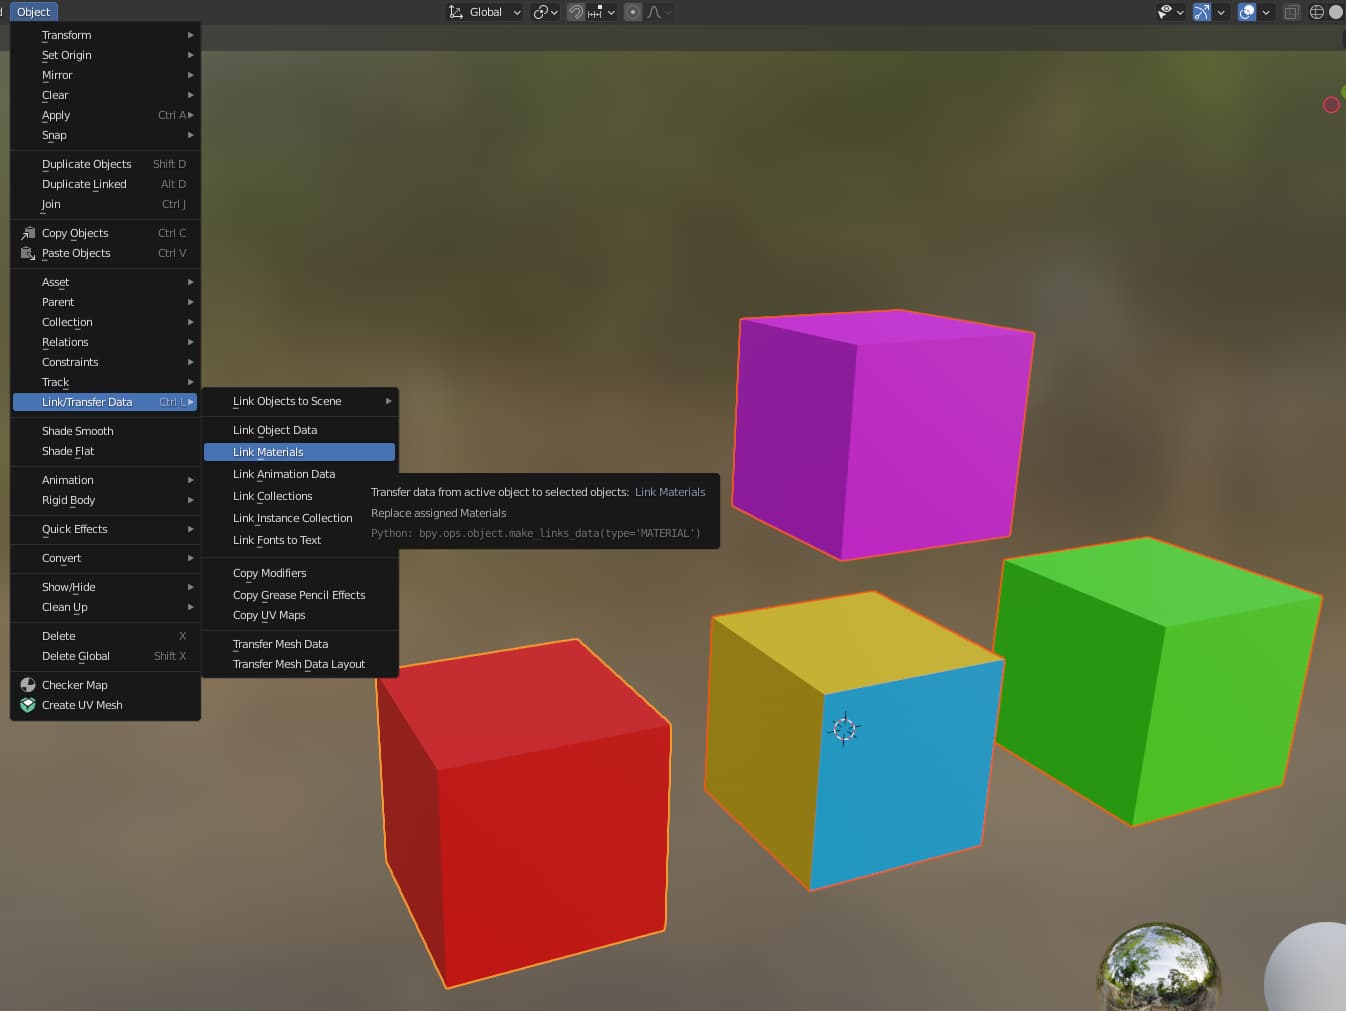Choose Link Materials in the submenu
Screen dimensions: 1346x1011
[x=300, y=452]
